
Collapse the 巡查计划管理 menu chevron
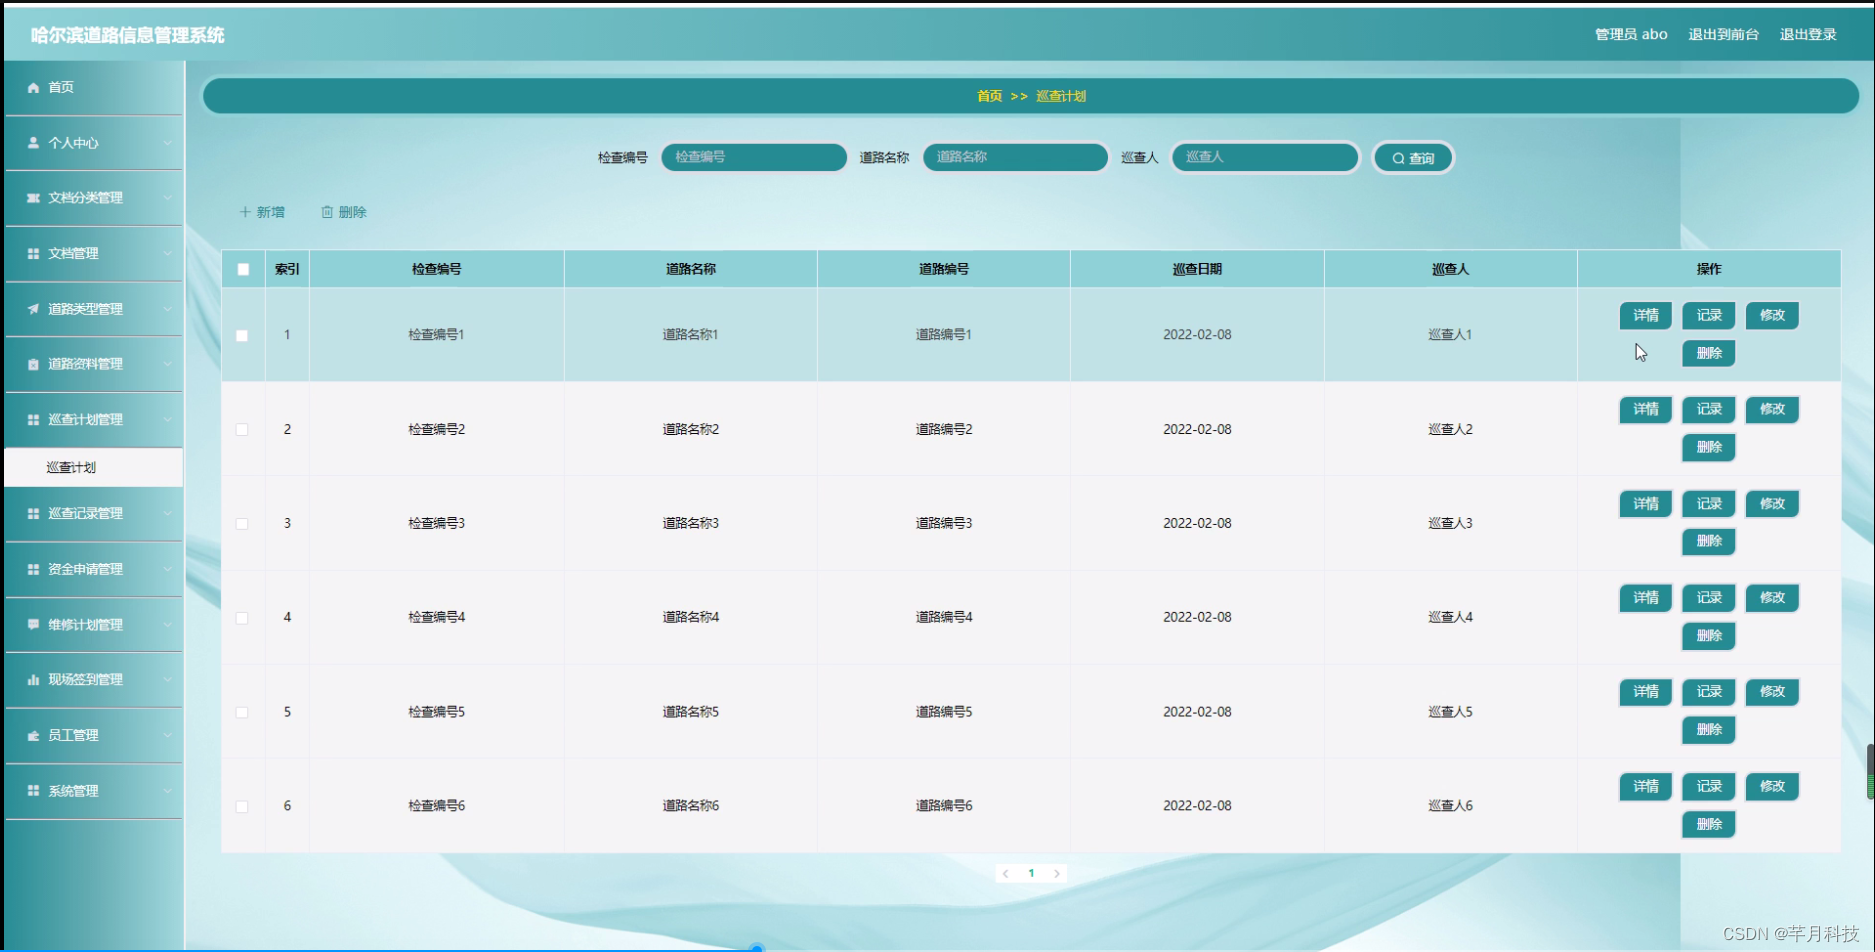pos(168,419)
